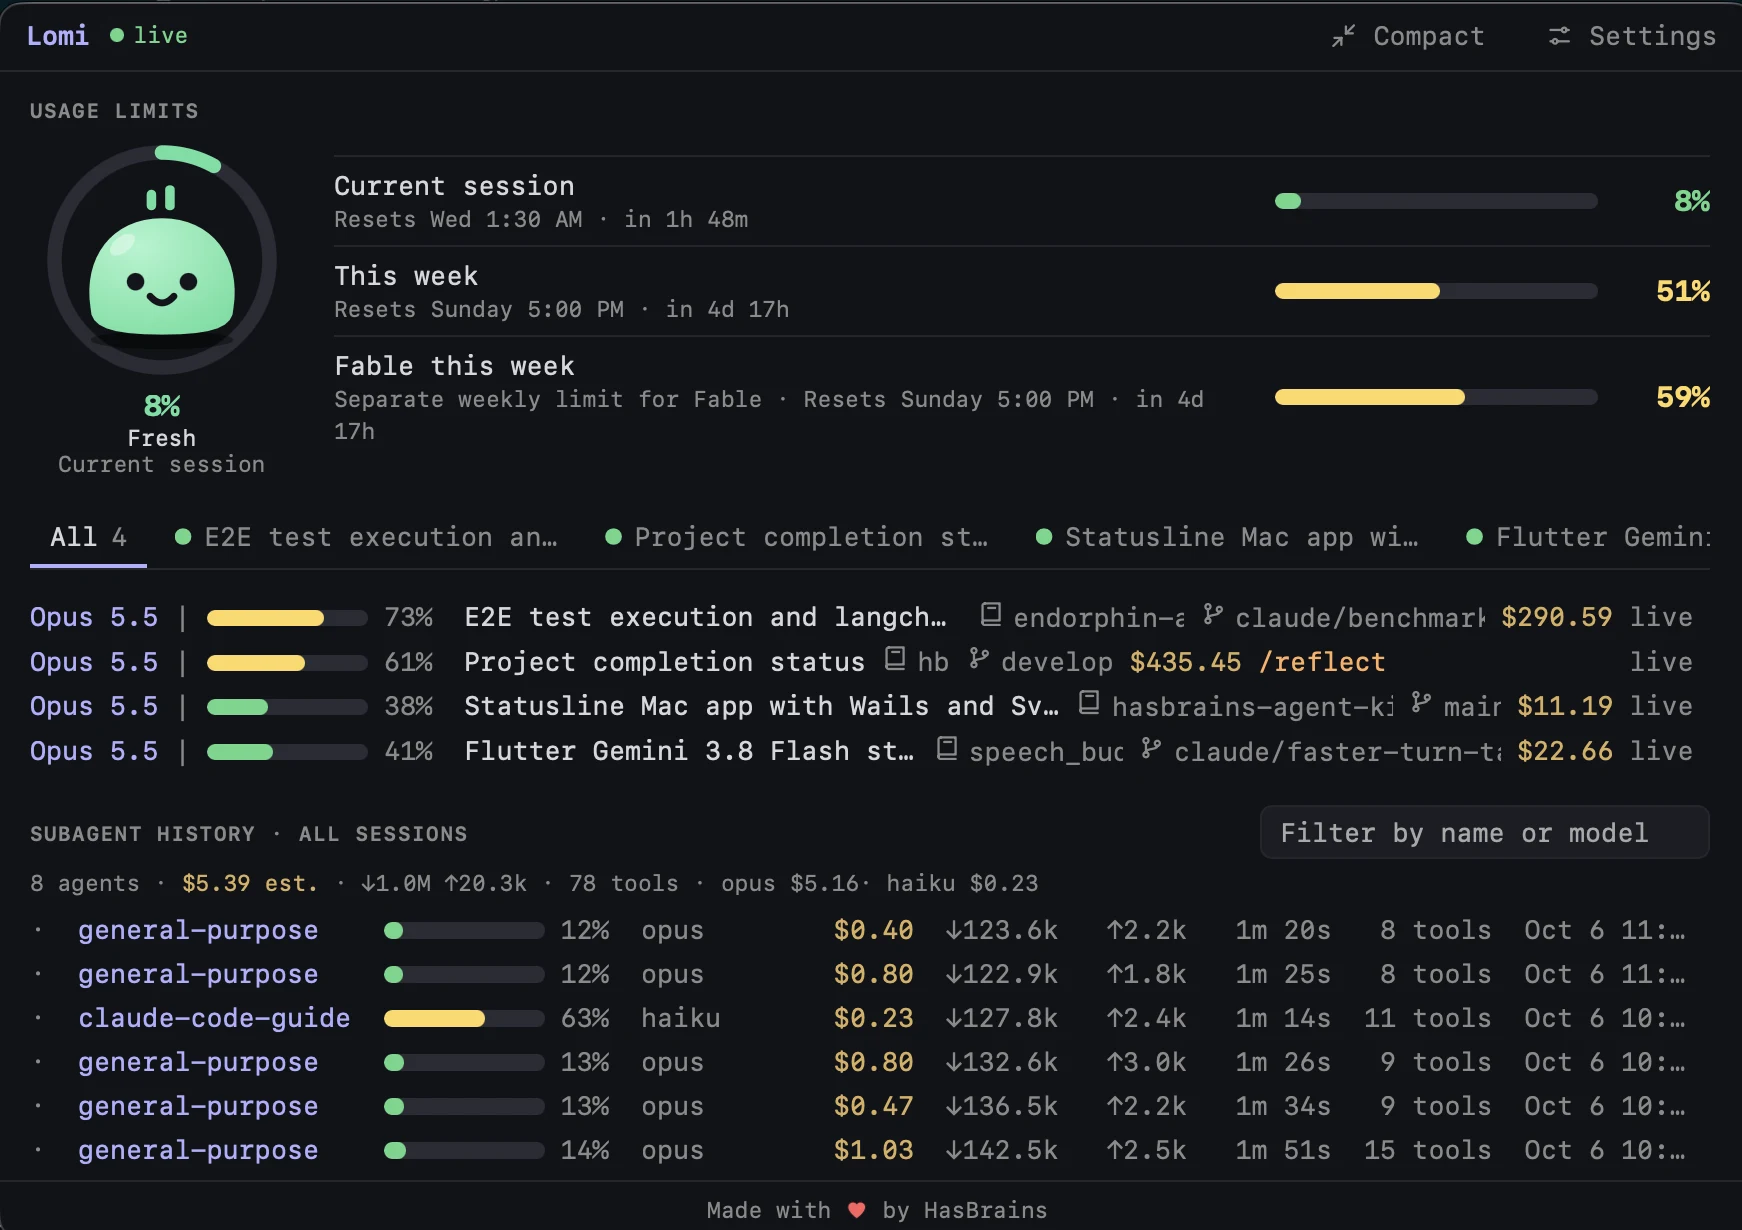Click the $11.19 session cost
This screenshot has height=1230, width=1742.
pyautogui.click(x=1564, y=706)
